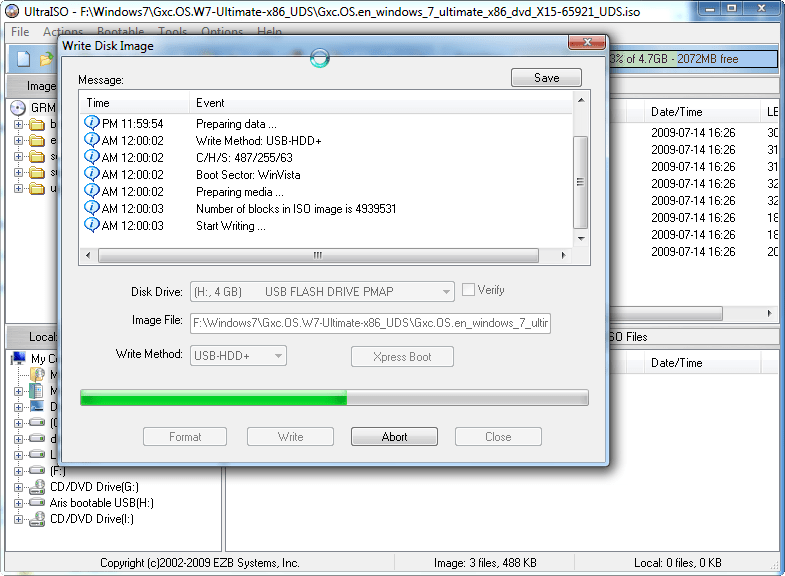This screenshot has height=576, width=785.
Task: Click the Image File path field
Action: pyautogui.click(x=370, y=323)
